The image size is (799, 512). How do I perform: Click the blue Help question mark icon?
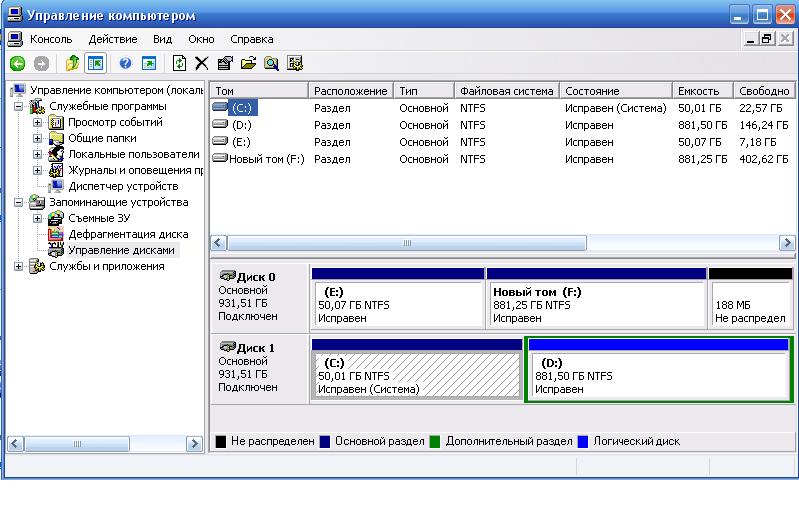click(125, 63)
